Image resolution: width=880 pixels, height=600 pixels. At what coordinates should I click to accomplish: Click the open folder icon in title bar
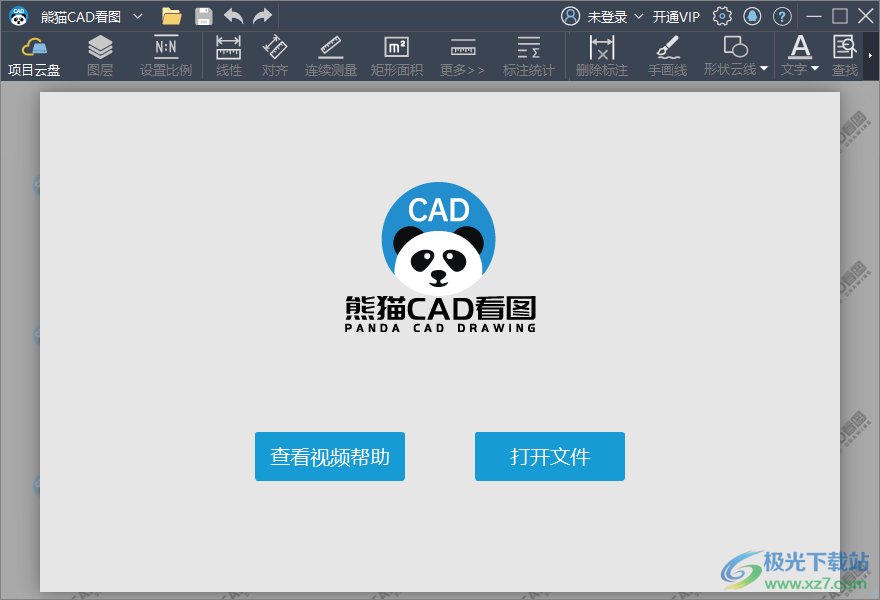[172, 16]
